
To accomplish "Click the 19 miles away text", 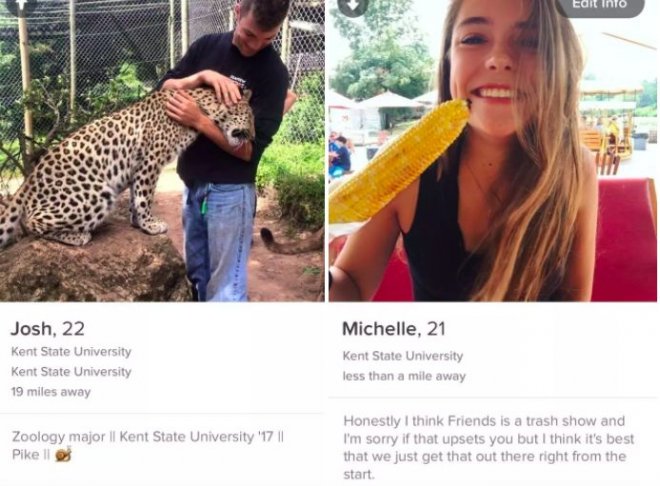I will click(51, 392).
